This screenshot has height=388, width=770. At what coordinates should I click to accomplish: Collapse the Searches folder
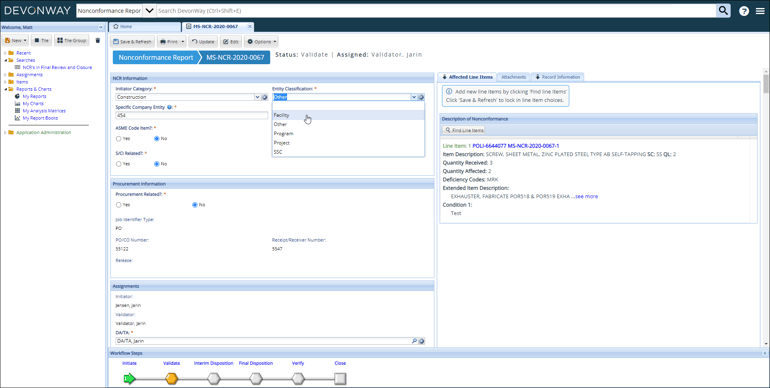click(x=5, y=60)
